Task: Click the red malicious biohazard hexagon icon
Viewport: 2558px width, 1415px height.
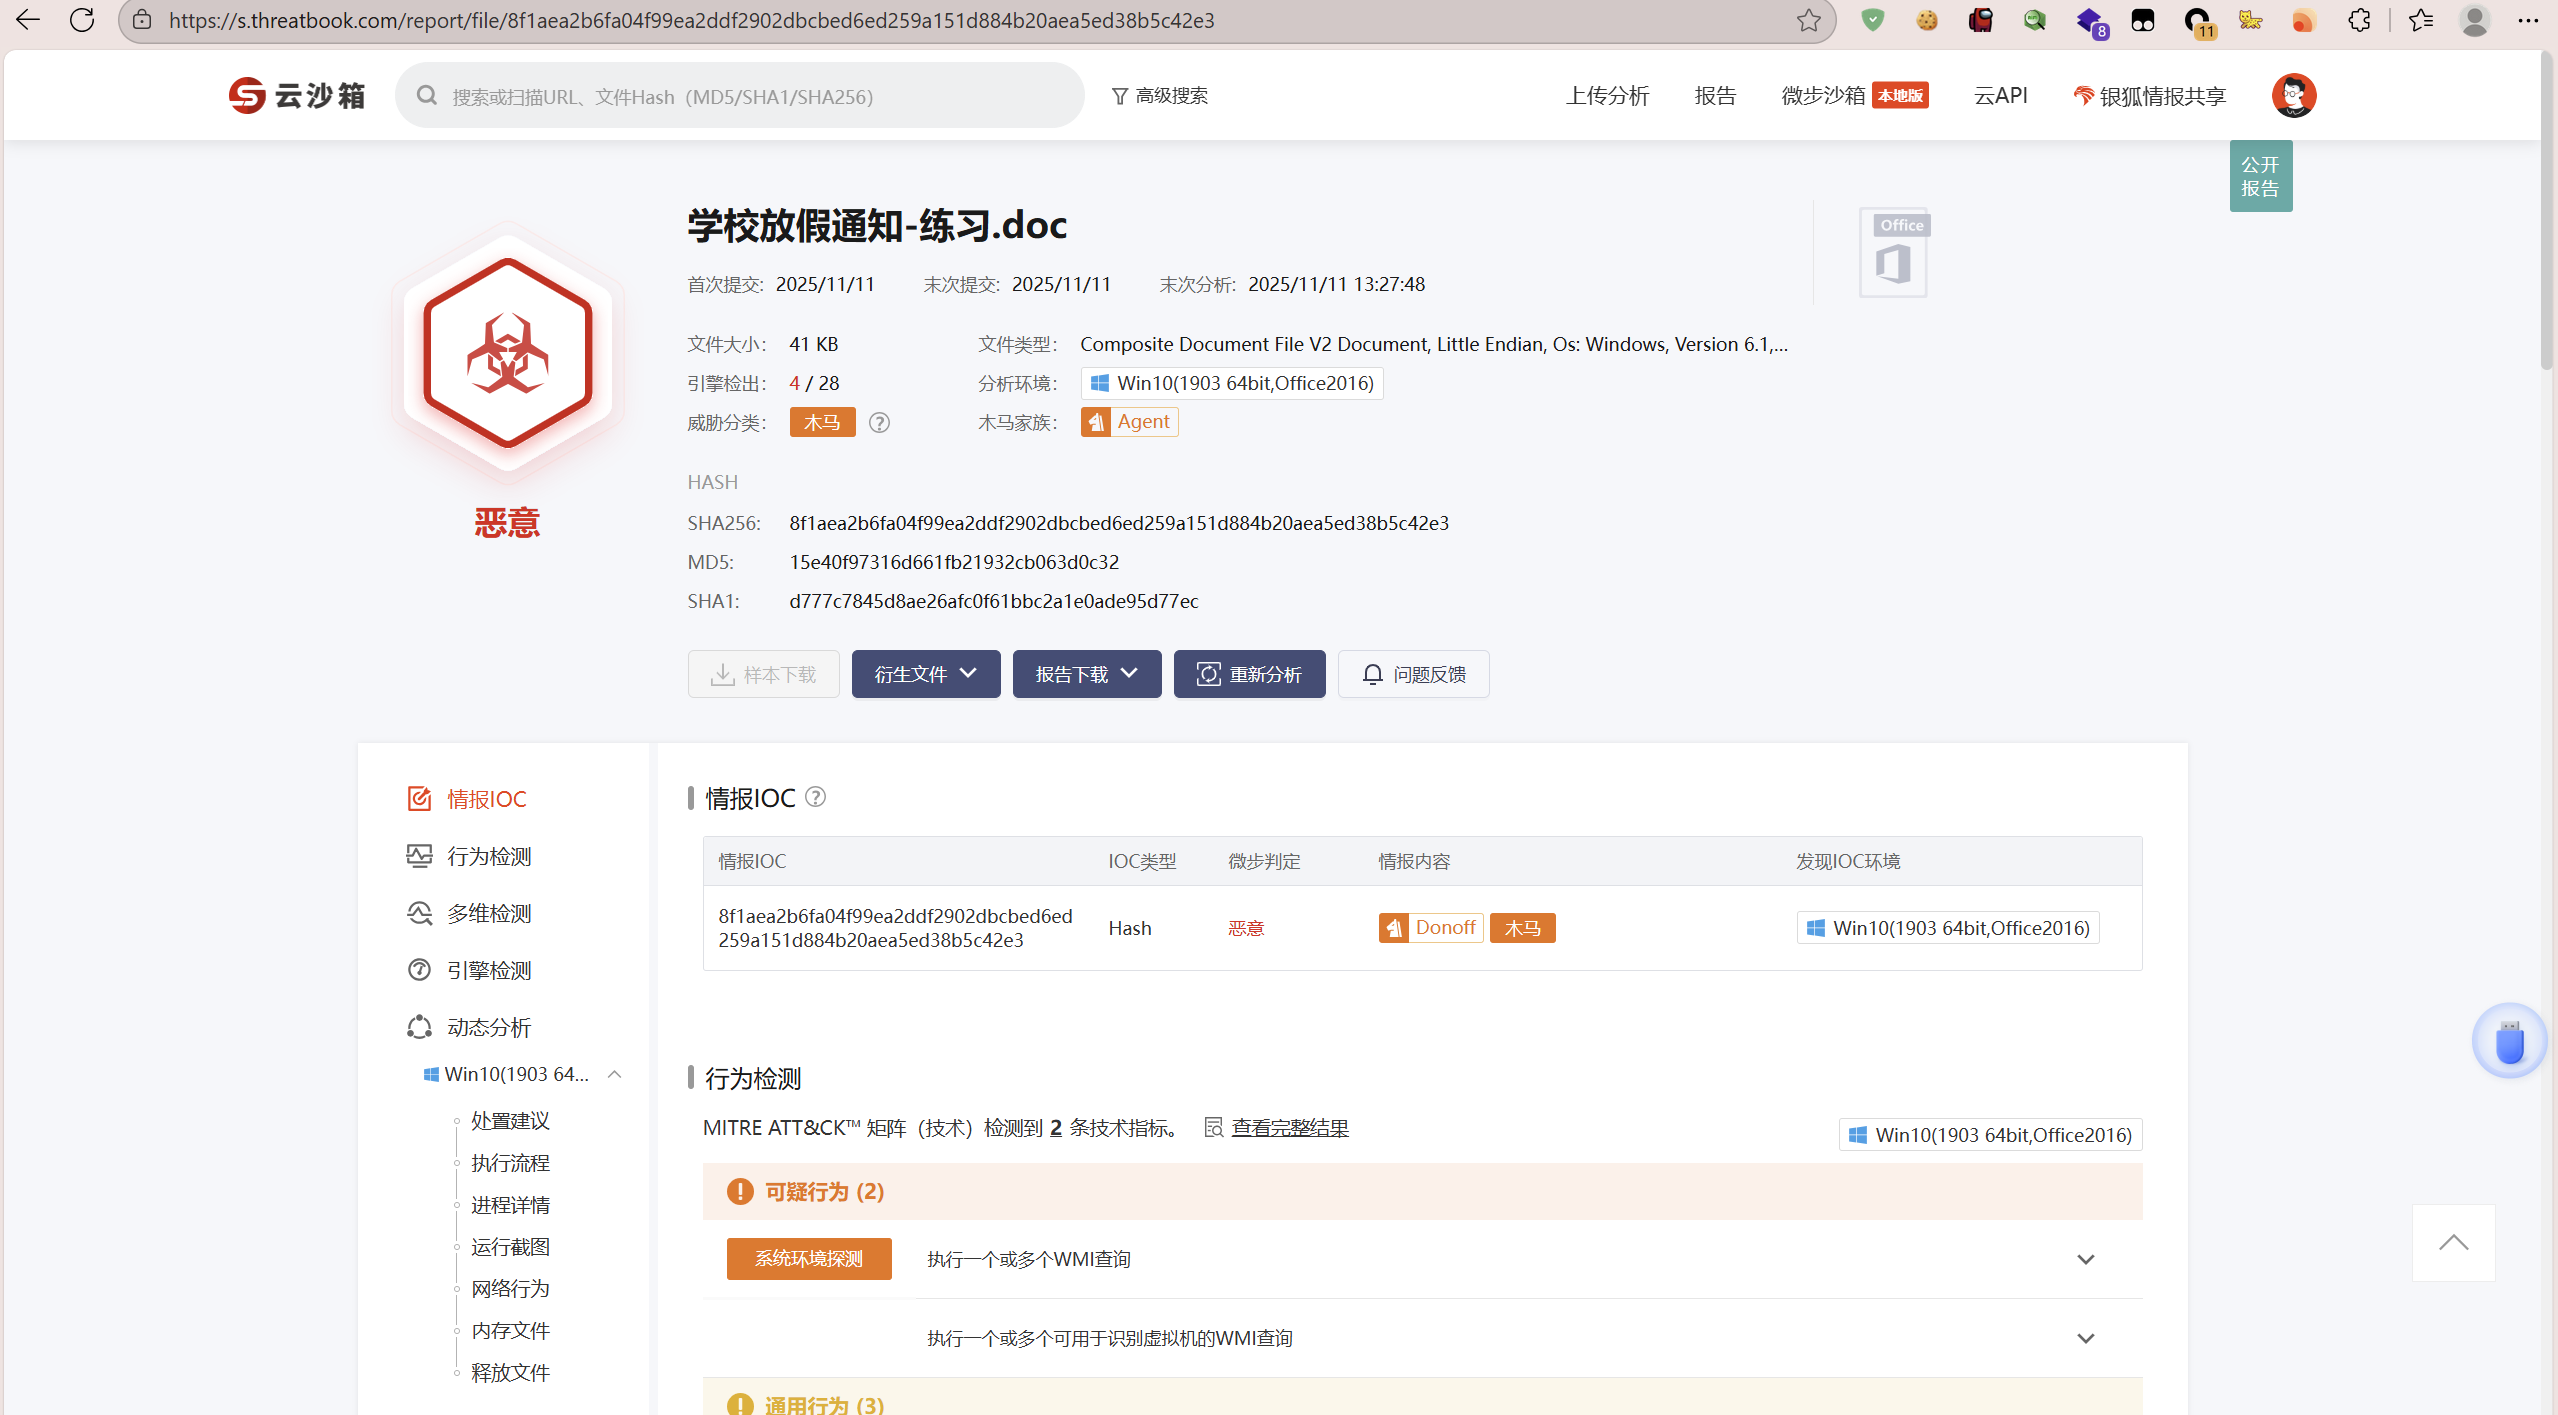Action: pyautogui.click(x=508, y=353)
